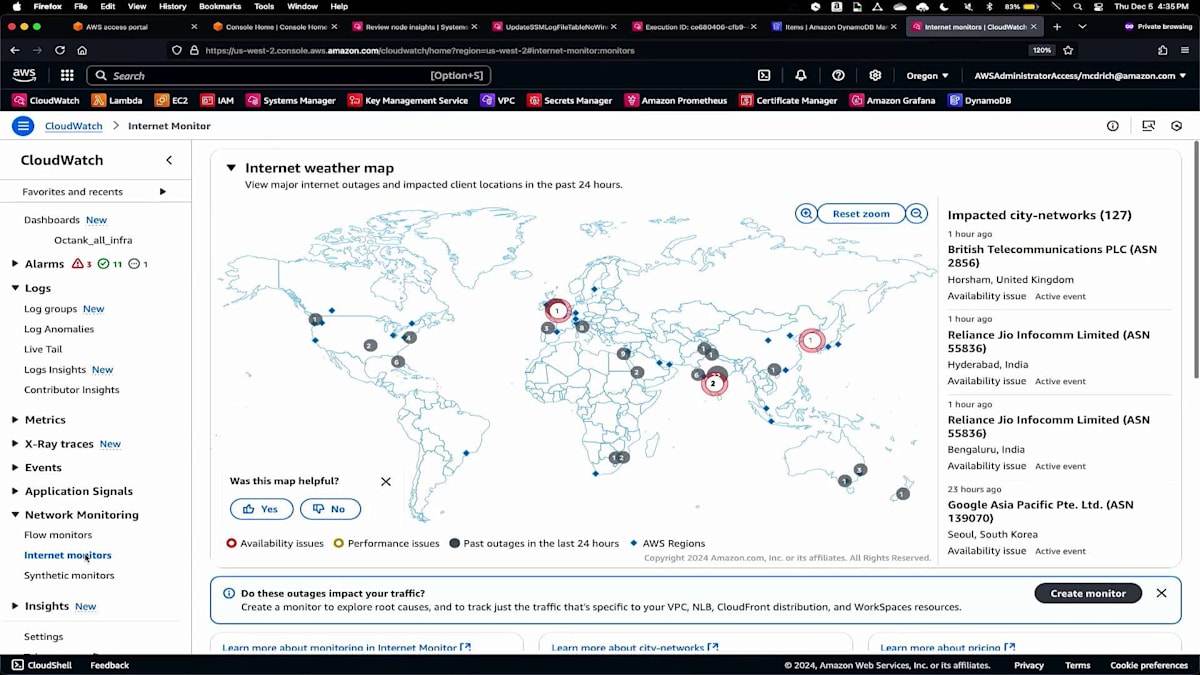Viewport: 1200px width, 675px height.
Task: Follow the CloudWatch breadcrumb link
Action: [74, 126]
